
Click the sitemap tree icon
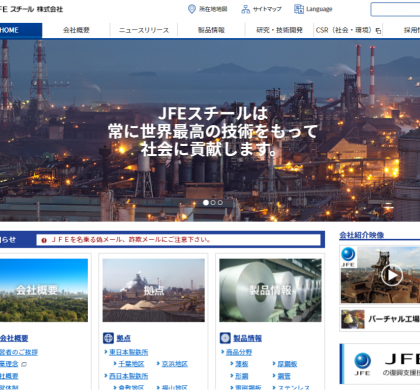click(x=246, y=9)
